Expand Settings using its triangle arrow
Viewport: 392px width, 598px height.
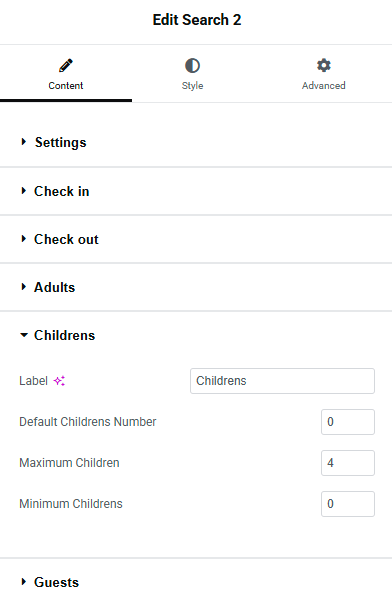(x=24, y=142)
